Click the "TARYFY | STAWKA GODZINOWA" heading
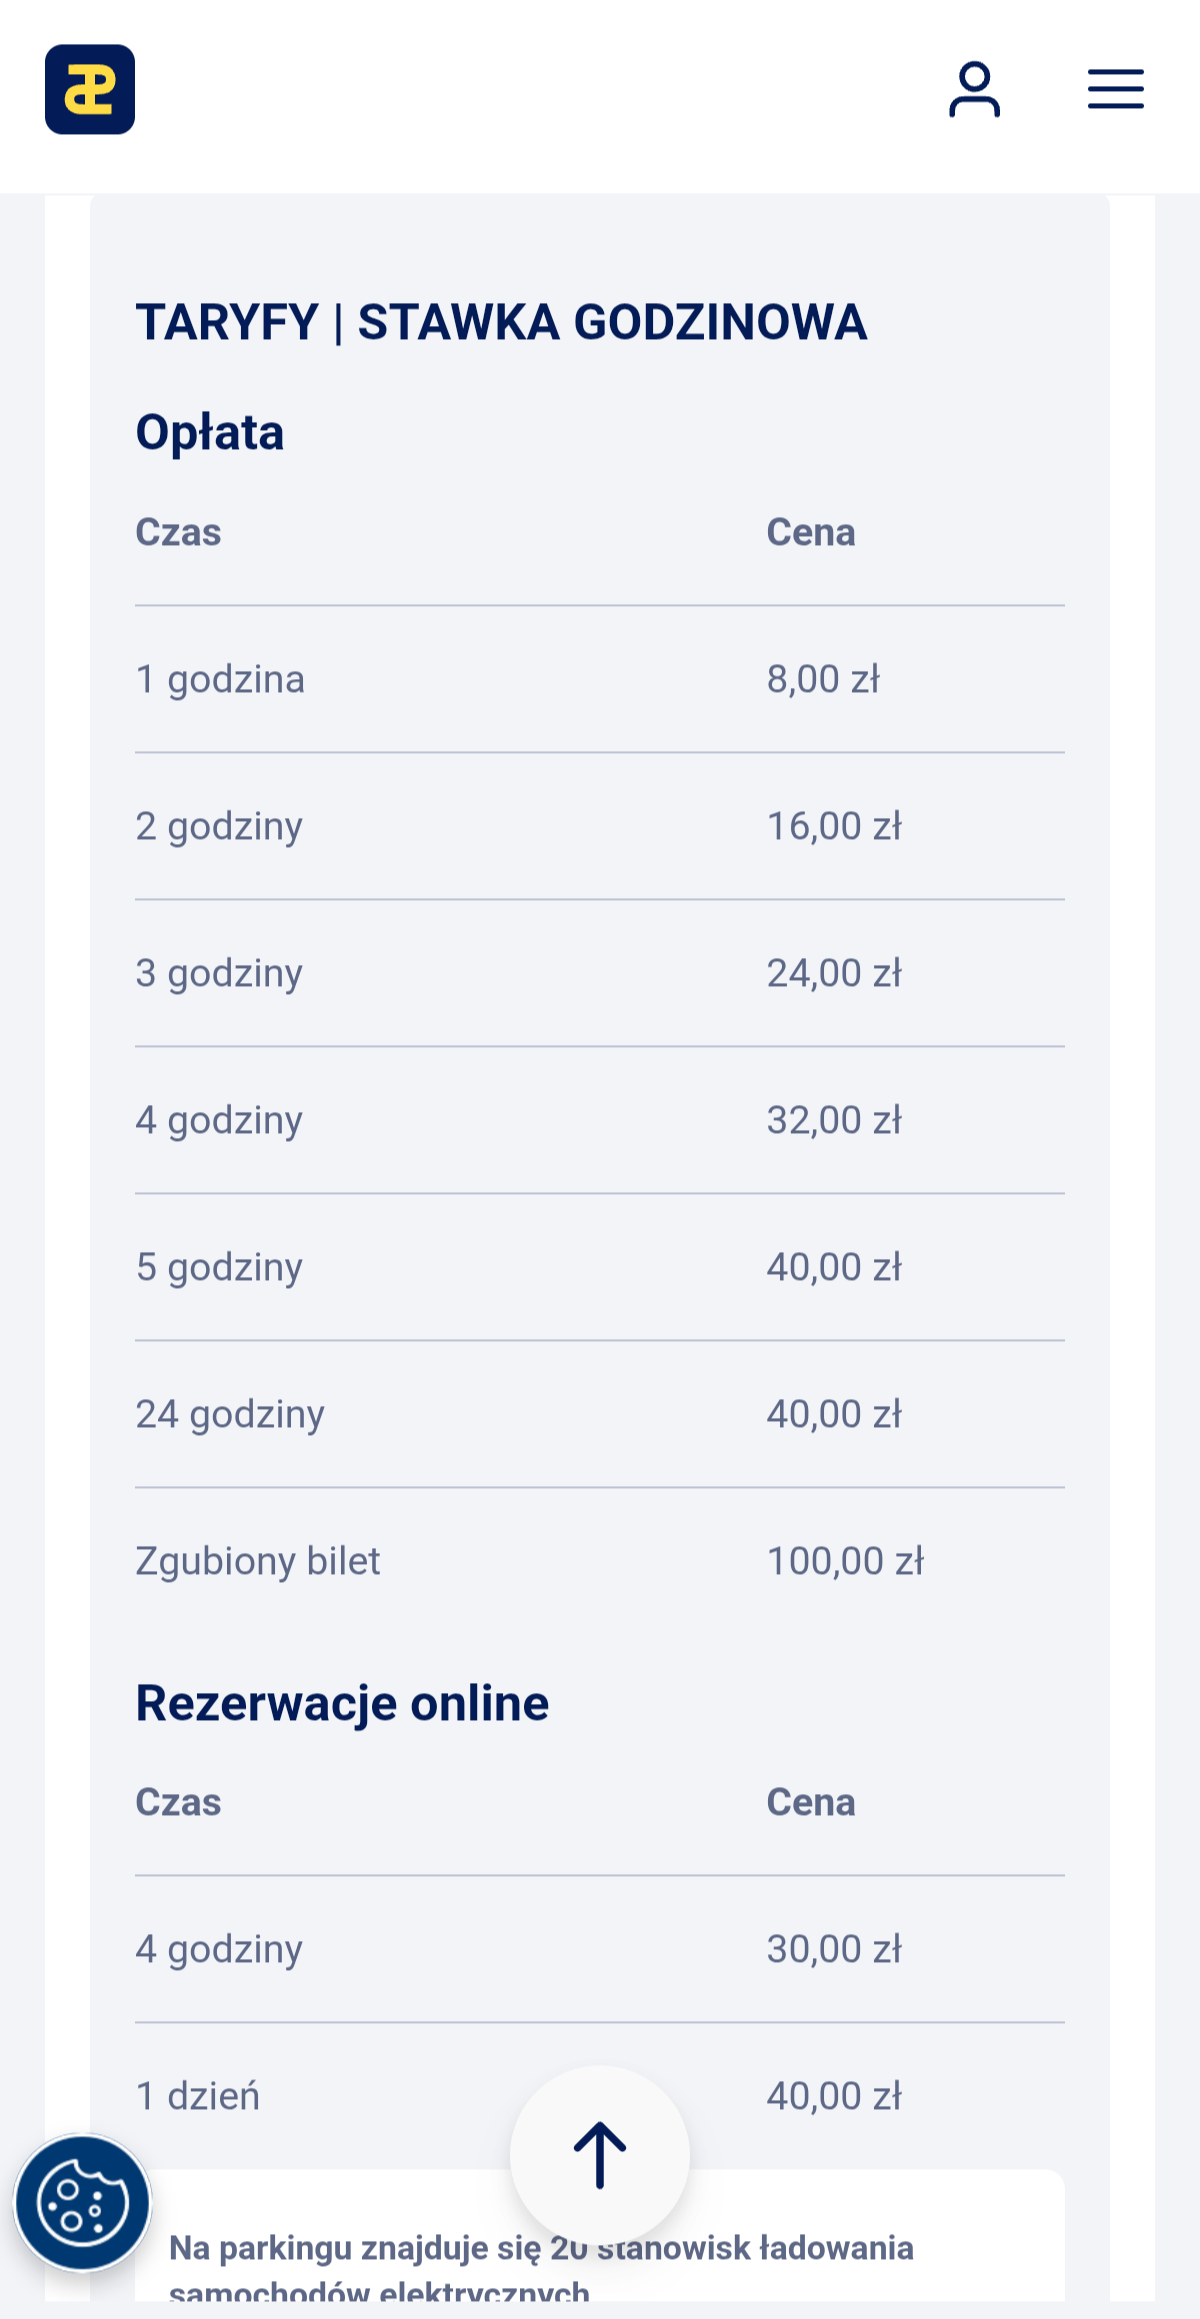The width and height of the screenshot is (1200, 2319). (501, 322)
